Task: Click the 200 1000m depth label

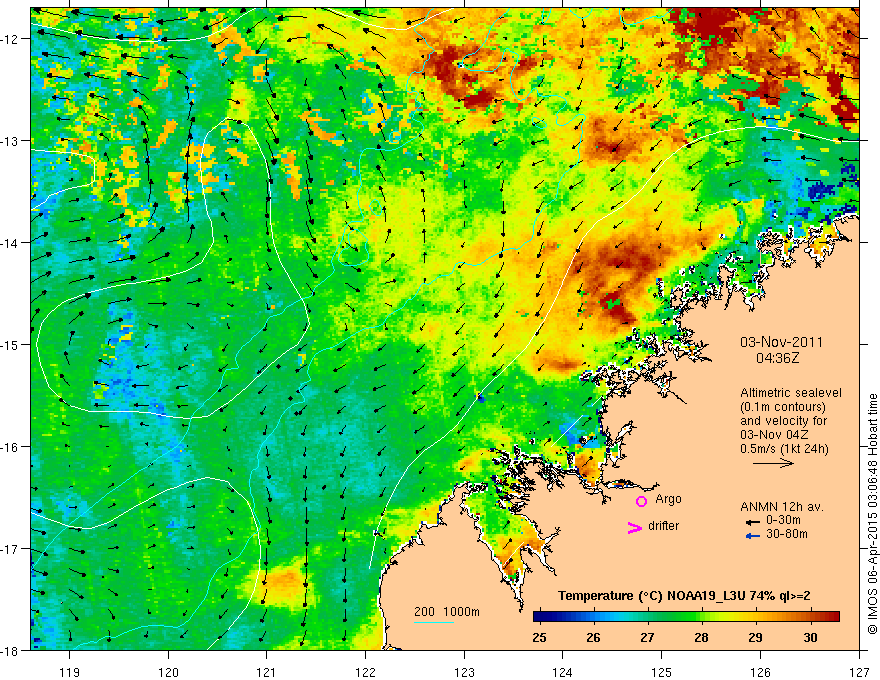Action: coord(447,612)
